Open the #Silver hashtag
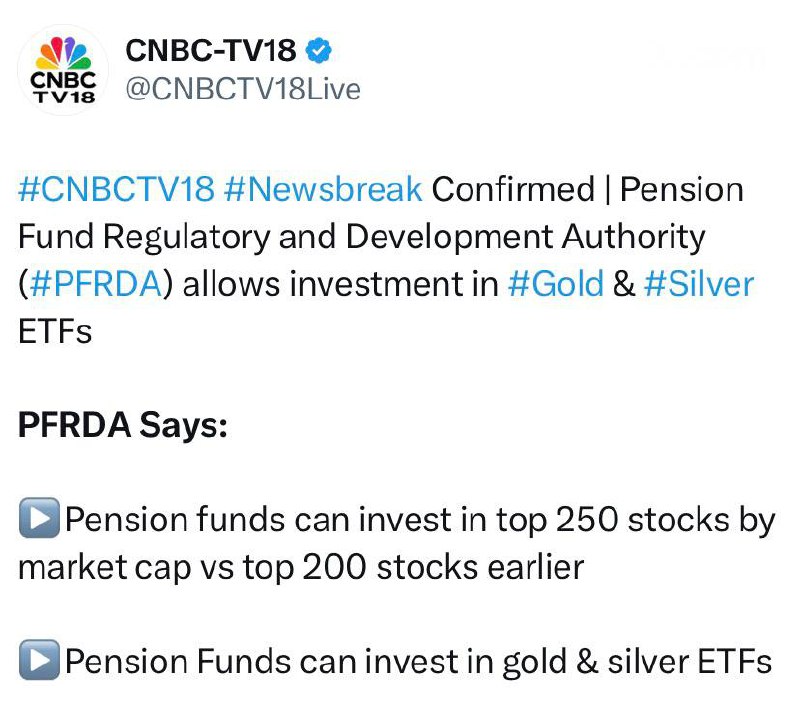The height and width of the screenshot is (707, 800). point(698,284)
